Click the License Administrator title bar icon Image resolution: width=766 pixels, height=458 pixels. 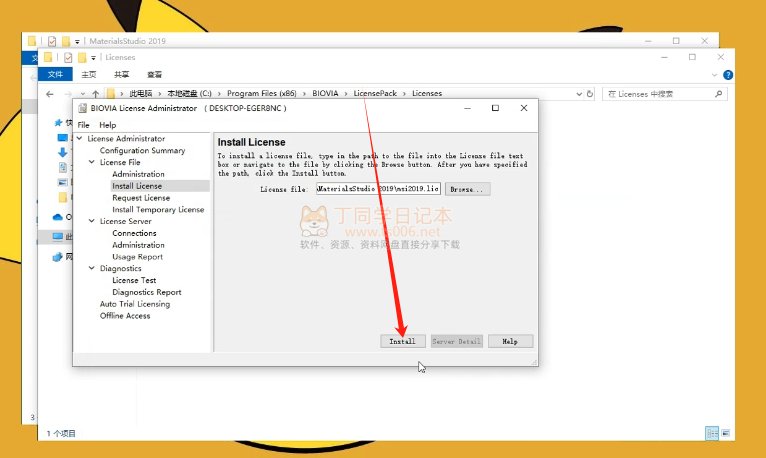[83, 108]
